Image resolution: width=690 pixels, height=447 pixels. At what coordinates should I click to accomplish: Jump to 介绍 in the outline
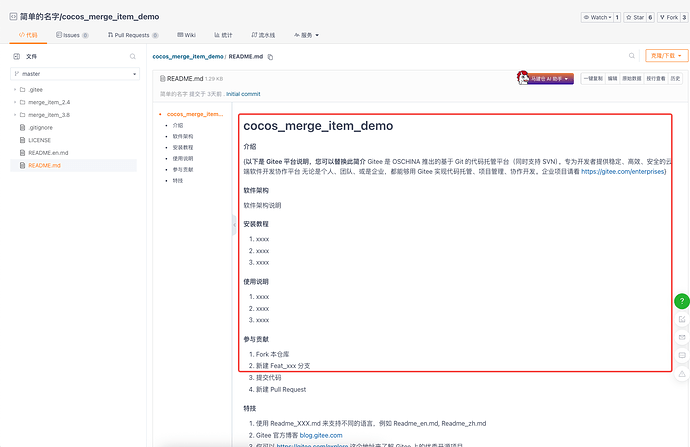(178, 125)
